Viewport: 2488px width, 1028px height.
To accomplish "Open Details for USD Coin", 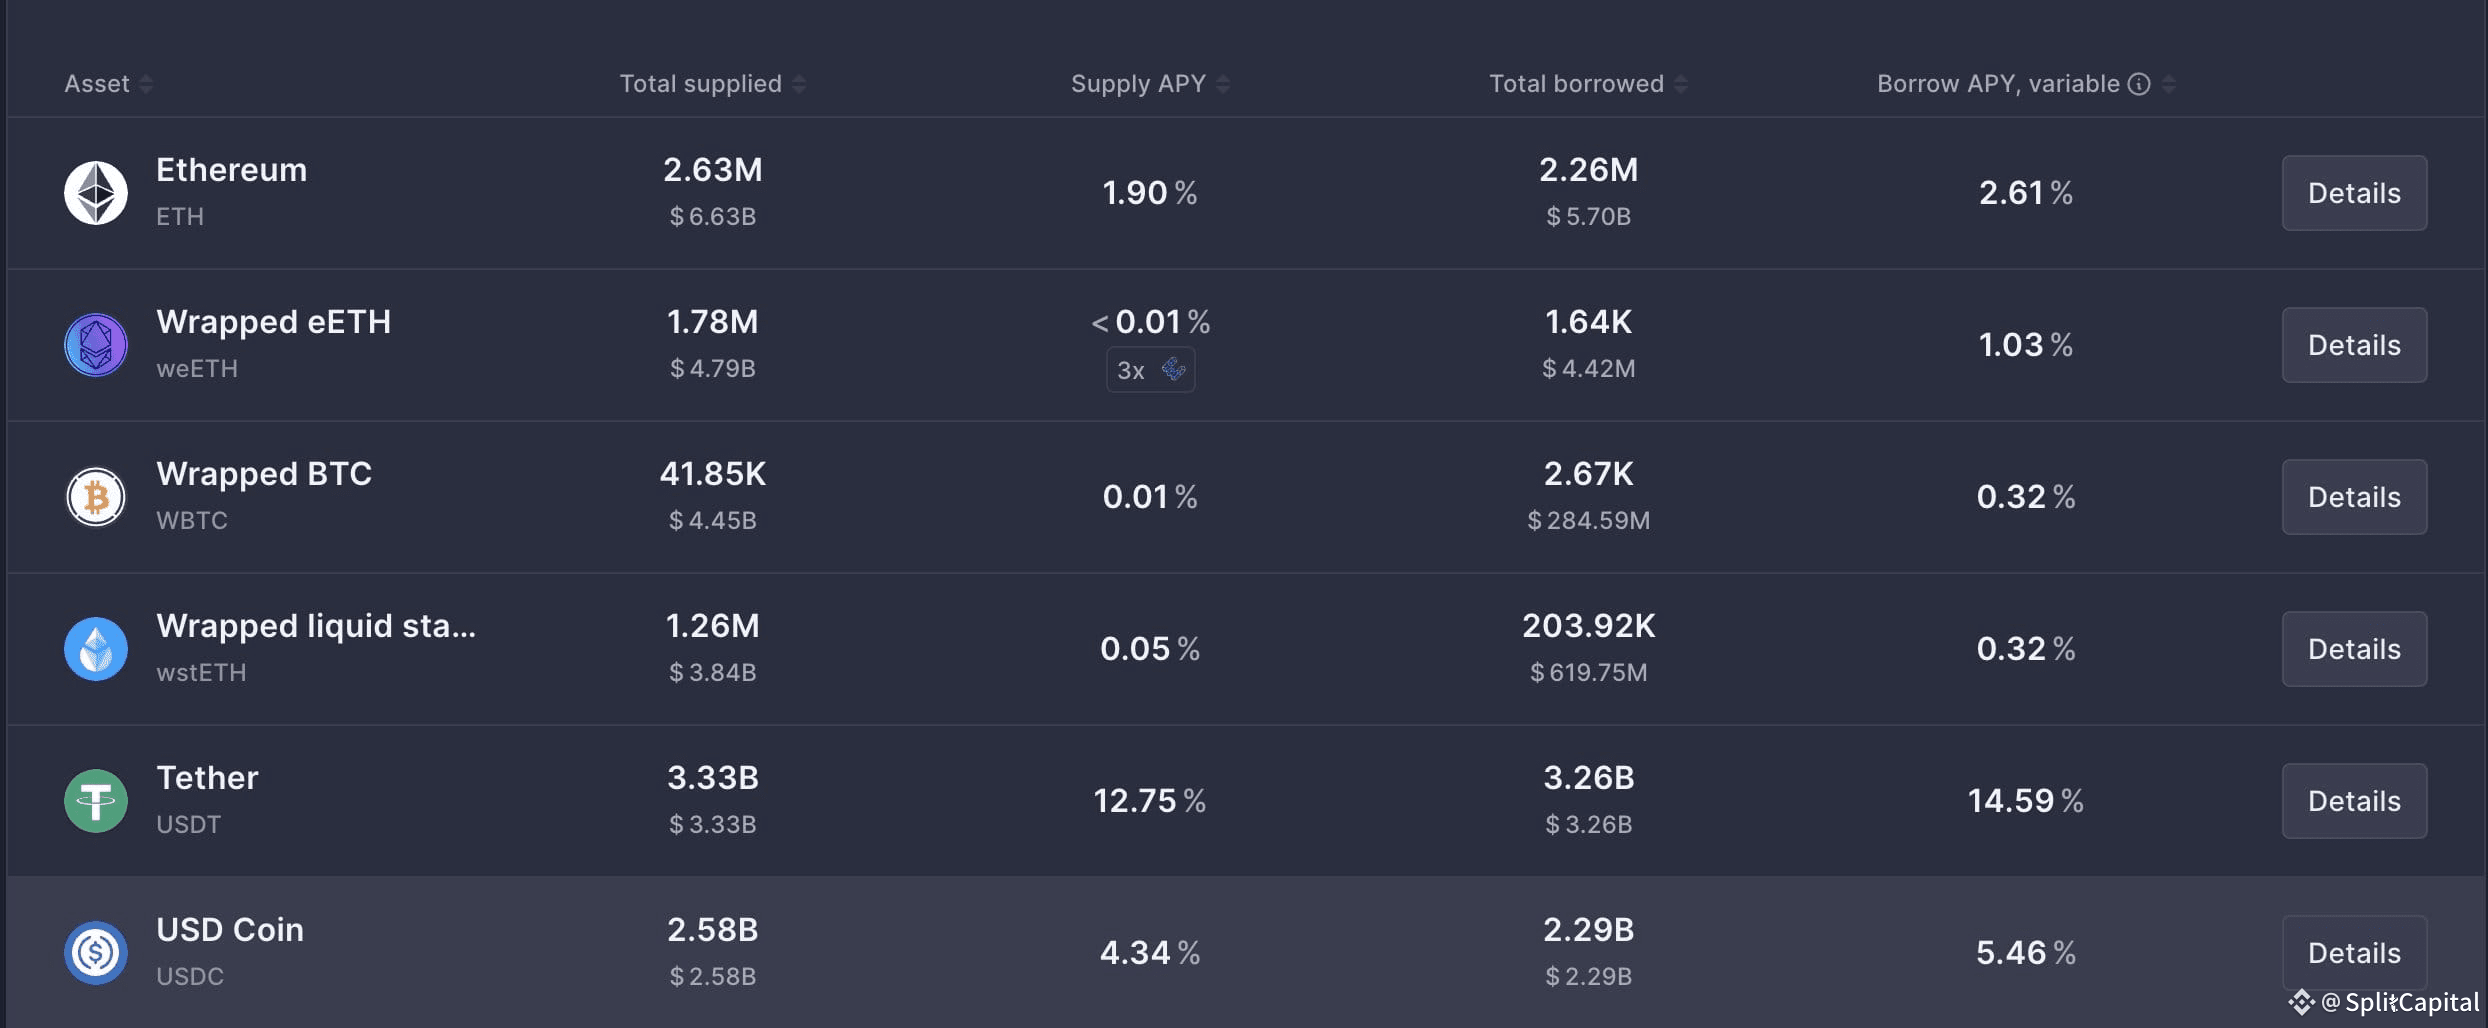I will point(2354,953).
